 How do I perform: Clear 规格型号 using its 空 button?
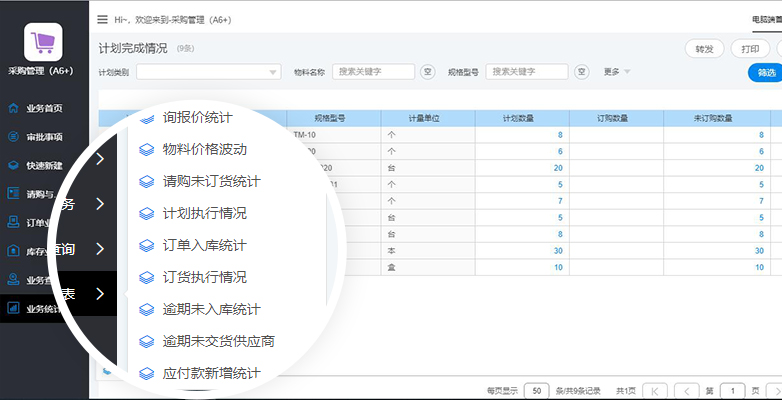tap(582, 72)
